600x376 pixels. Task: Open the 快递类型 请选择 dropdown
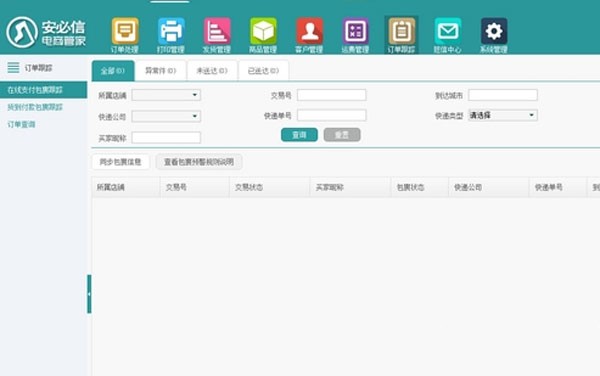[x=503, y=115]
